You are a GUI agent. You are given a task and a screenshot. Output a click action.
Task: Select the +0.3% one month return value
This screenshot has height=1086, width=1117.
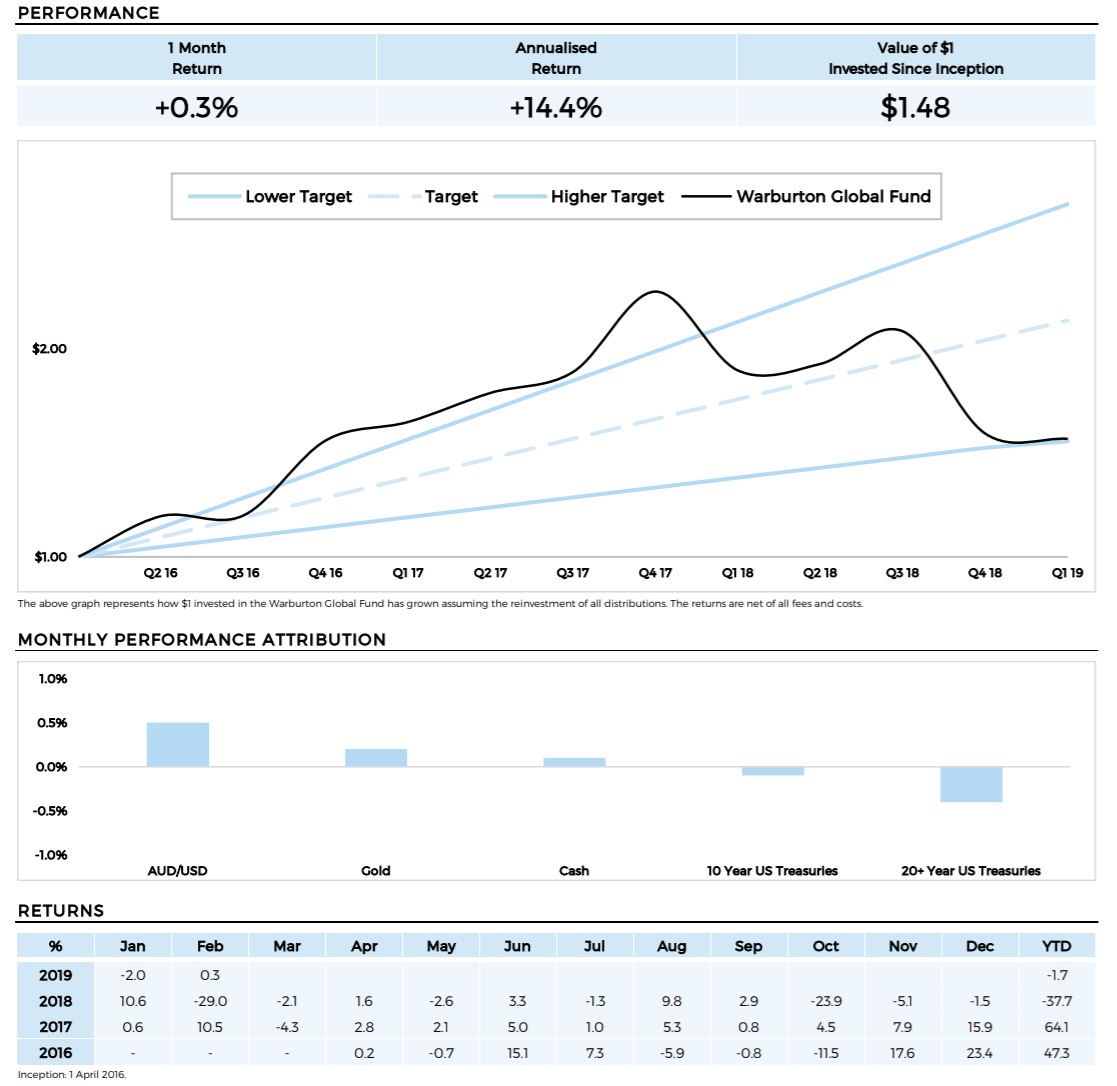[197, 108]
